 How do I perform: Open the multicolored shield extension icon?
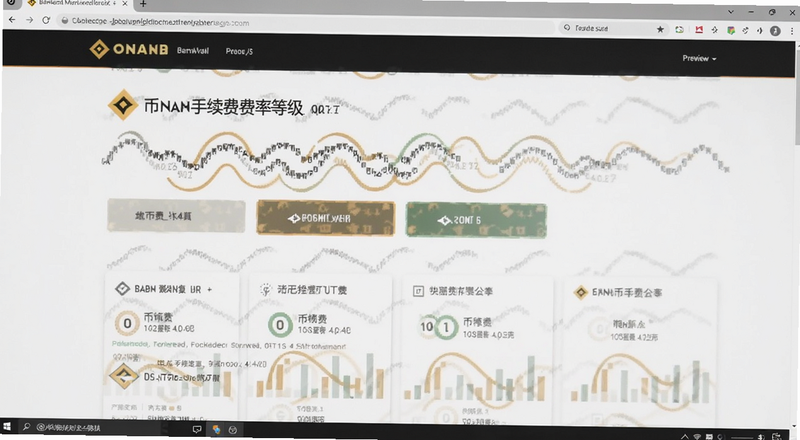[x=731, y=31]
